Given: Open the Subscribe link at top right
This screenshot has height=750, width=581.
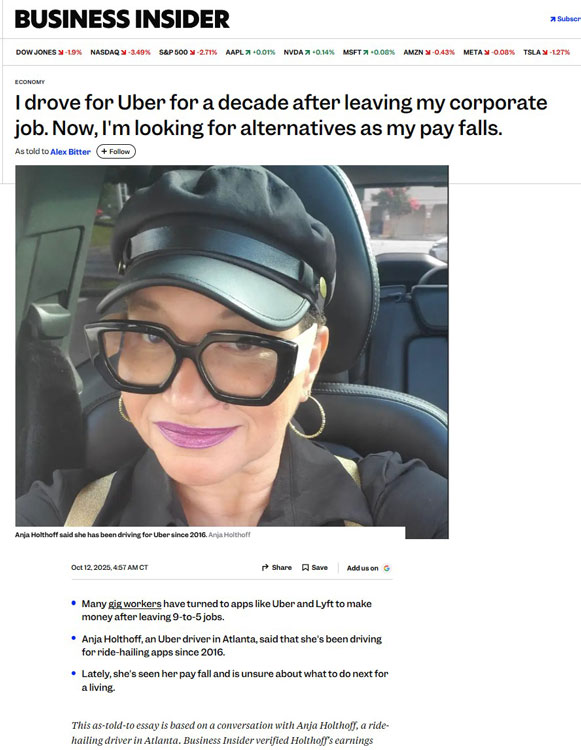Looking at the screenshot, I should click(x=565, y=19).
